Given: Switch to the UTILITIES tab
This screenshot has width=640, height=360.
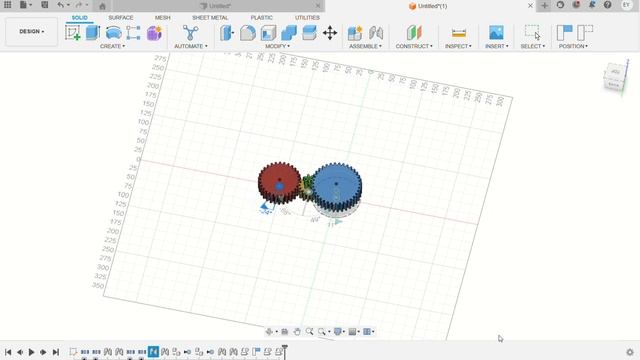Looking at the screenshot, I should pos(307,18).
